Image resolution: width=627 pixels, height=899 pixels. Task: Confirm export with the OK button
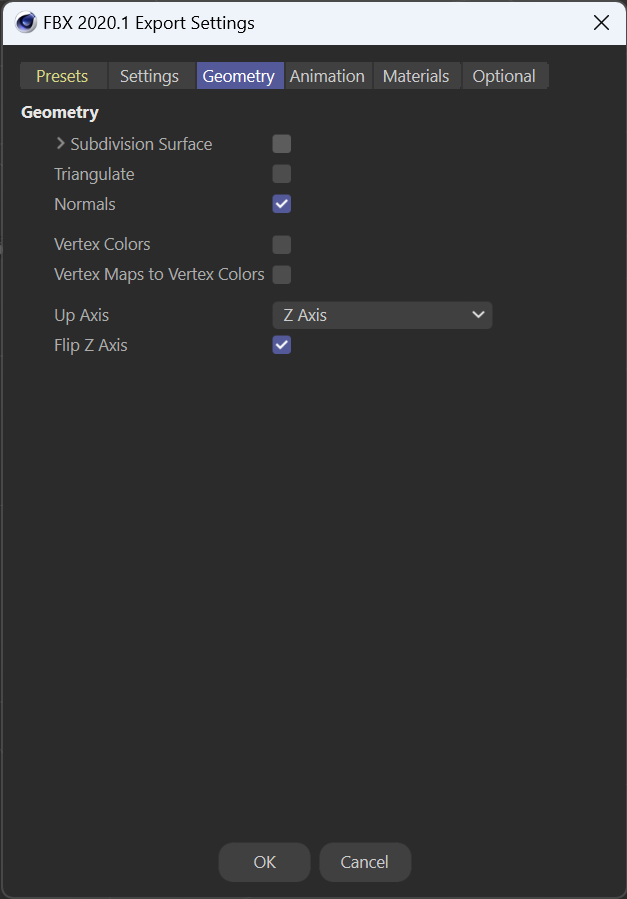point(264,862)
